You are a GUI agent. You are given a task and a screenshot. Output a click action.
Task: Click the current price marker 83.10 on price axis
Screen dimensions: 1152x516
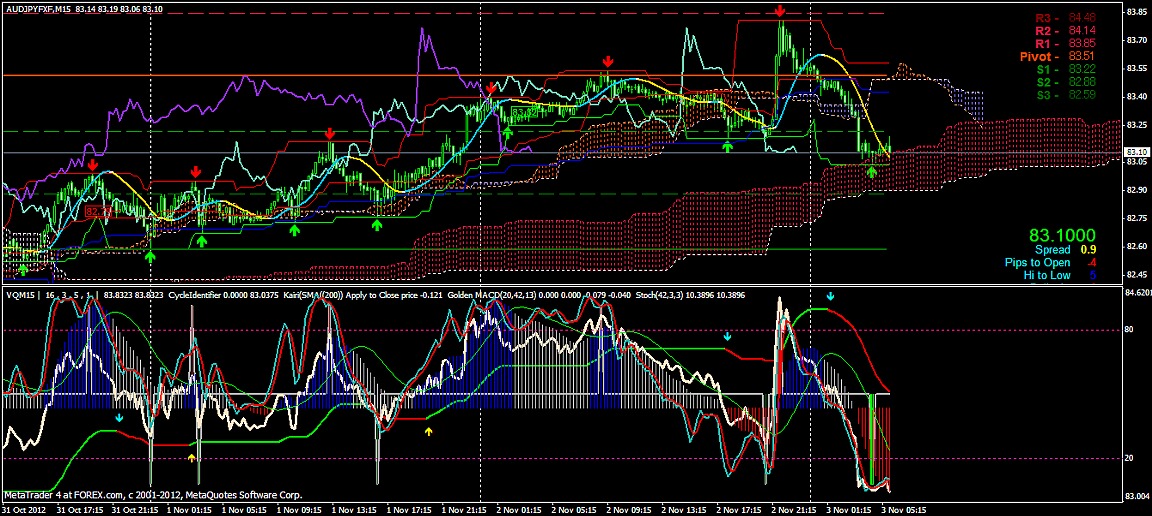1137,153
